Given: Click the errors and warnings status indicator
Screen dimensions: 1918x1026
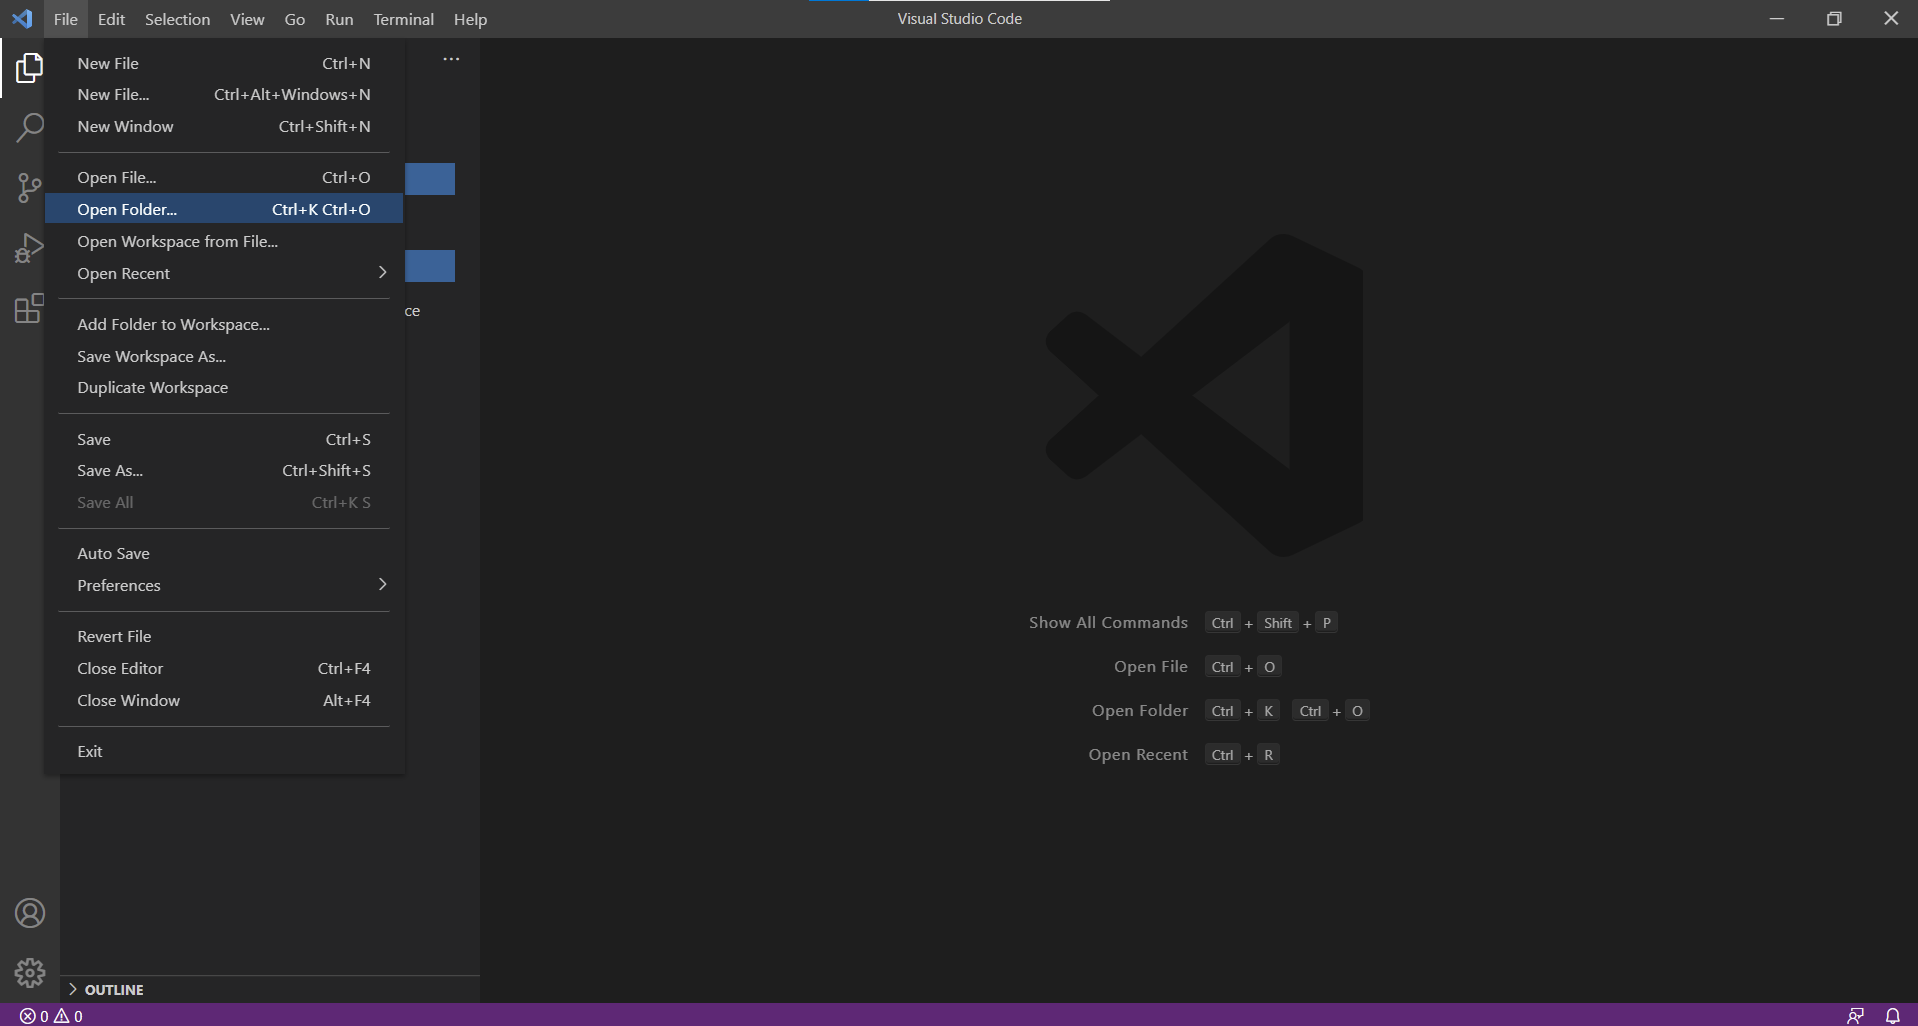Looking at the screenshot, I should click(52, 1015).
